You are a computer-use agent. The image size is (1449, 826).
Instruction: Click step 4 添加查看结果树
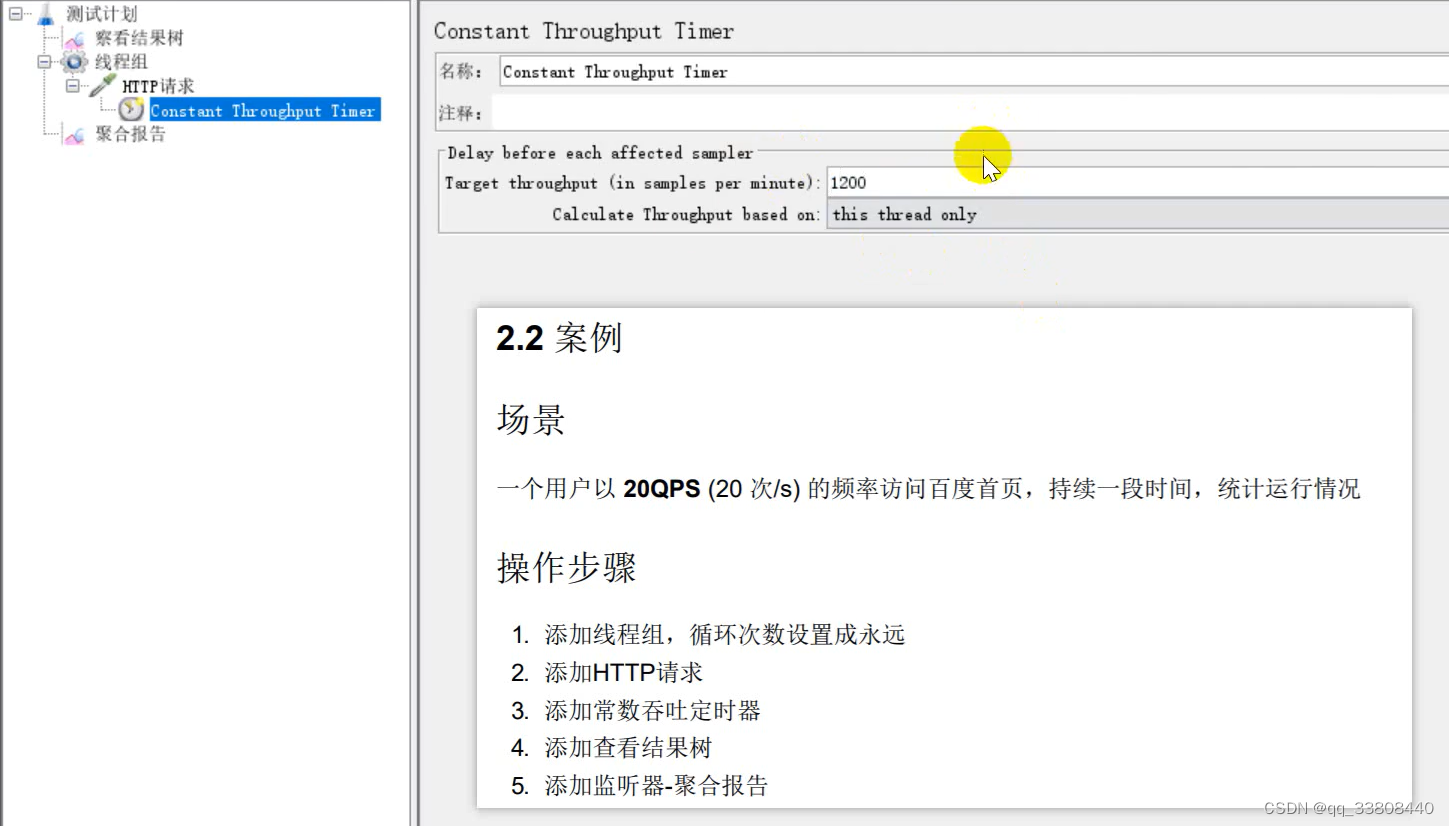click(628, 748)
